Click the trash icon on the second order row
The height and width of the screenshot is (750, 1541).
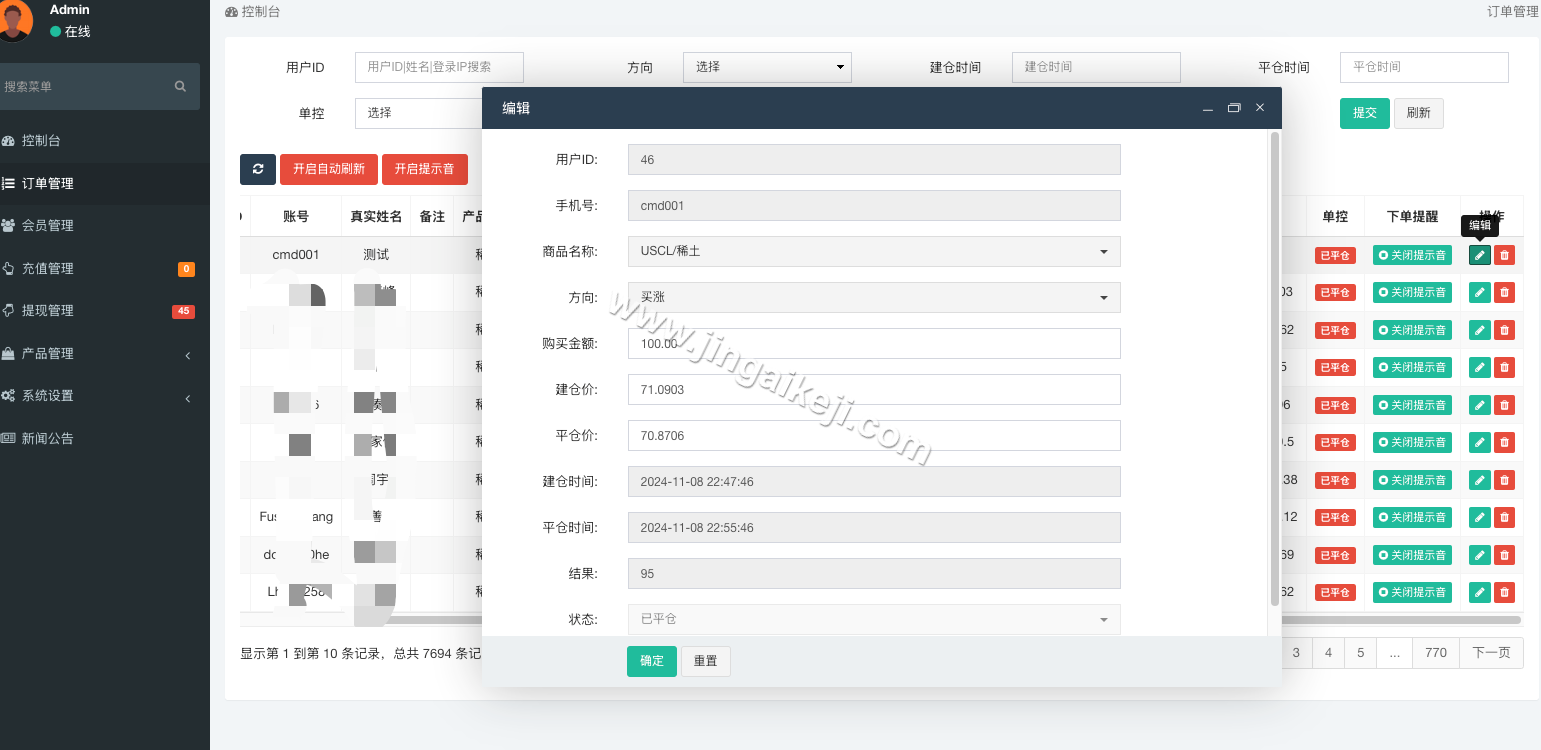[1504, 292]
